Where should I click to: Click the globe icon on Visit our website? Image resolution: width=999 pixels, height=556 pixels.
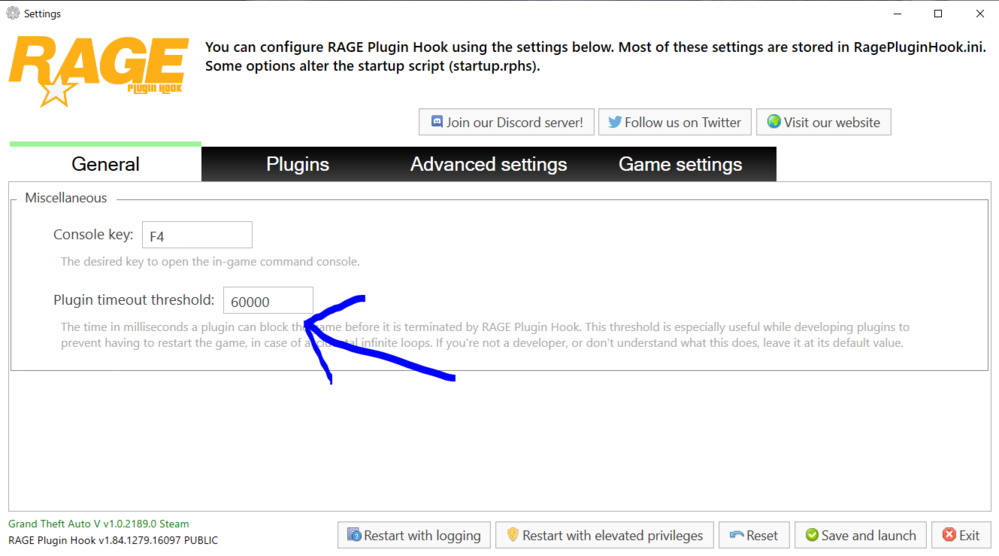pyautogui.click(x=773, y=122)
